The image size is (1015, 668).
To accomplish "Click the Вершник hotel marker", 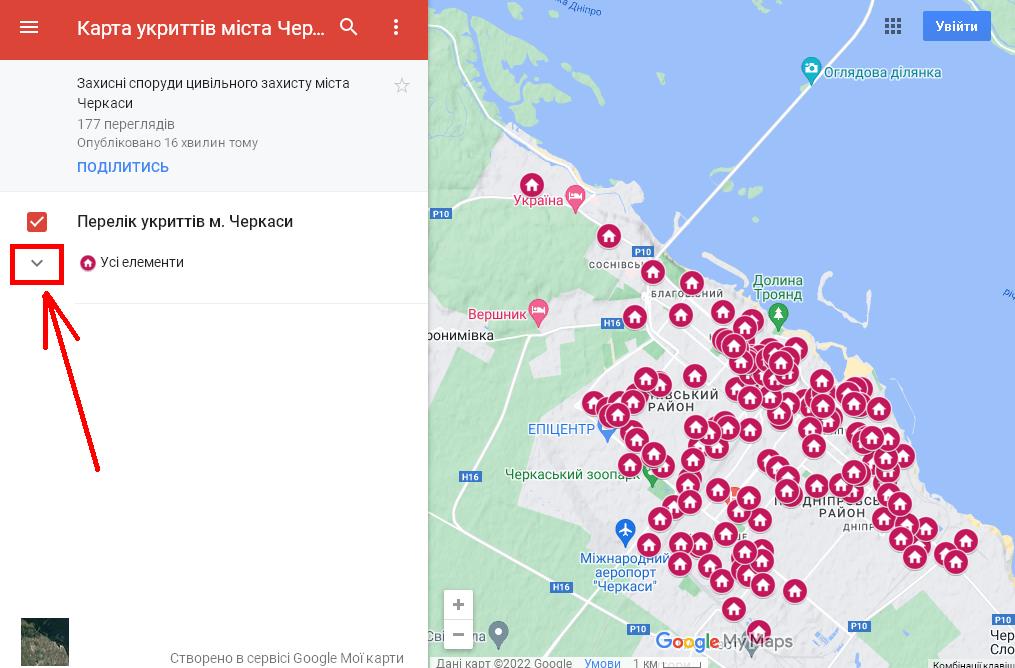I will tap(539, 310).
